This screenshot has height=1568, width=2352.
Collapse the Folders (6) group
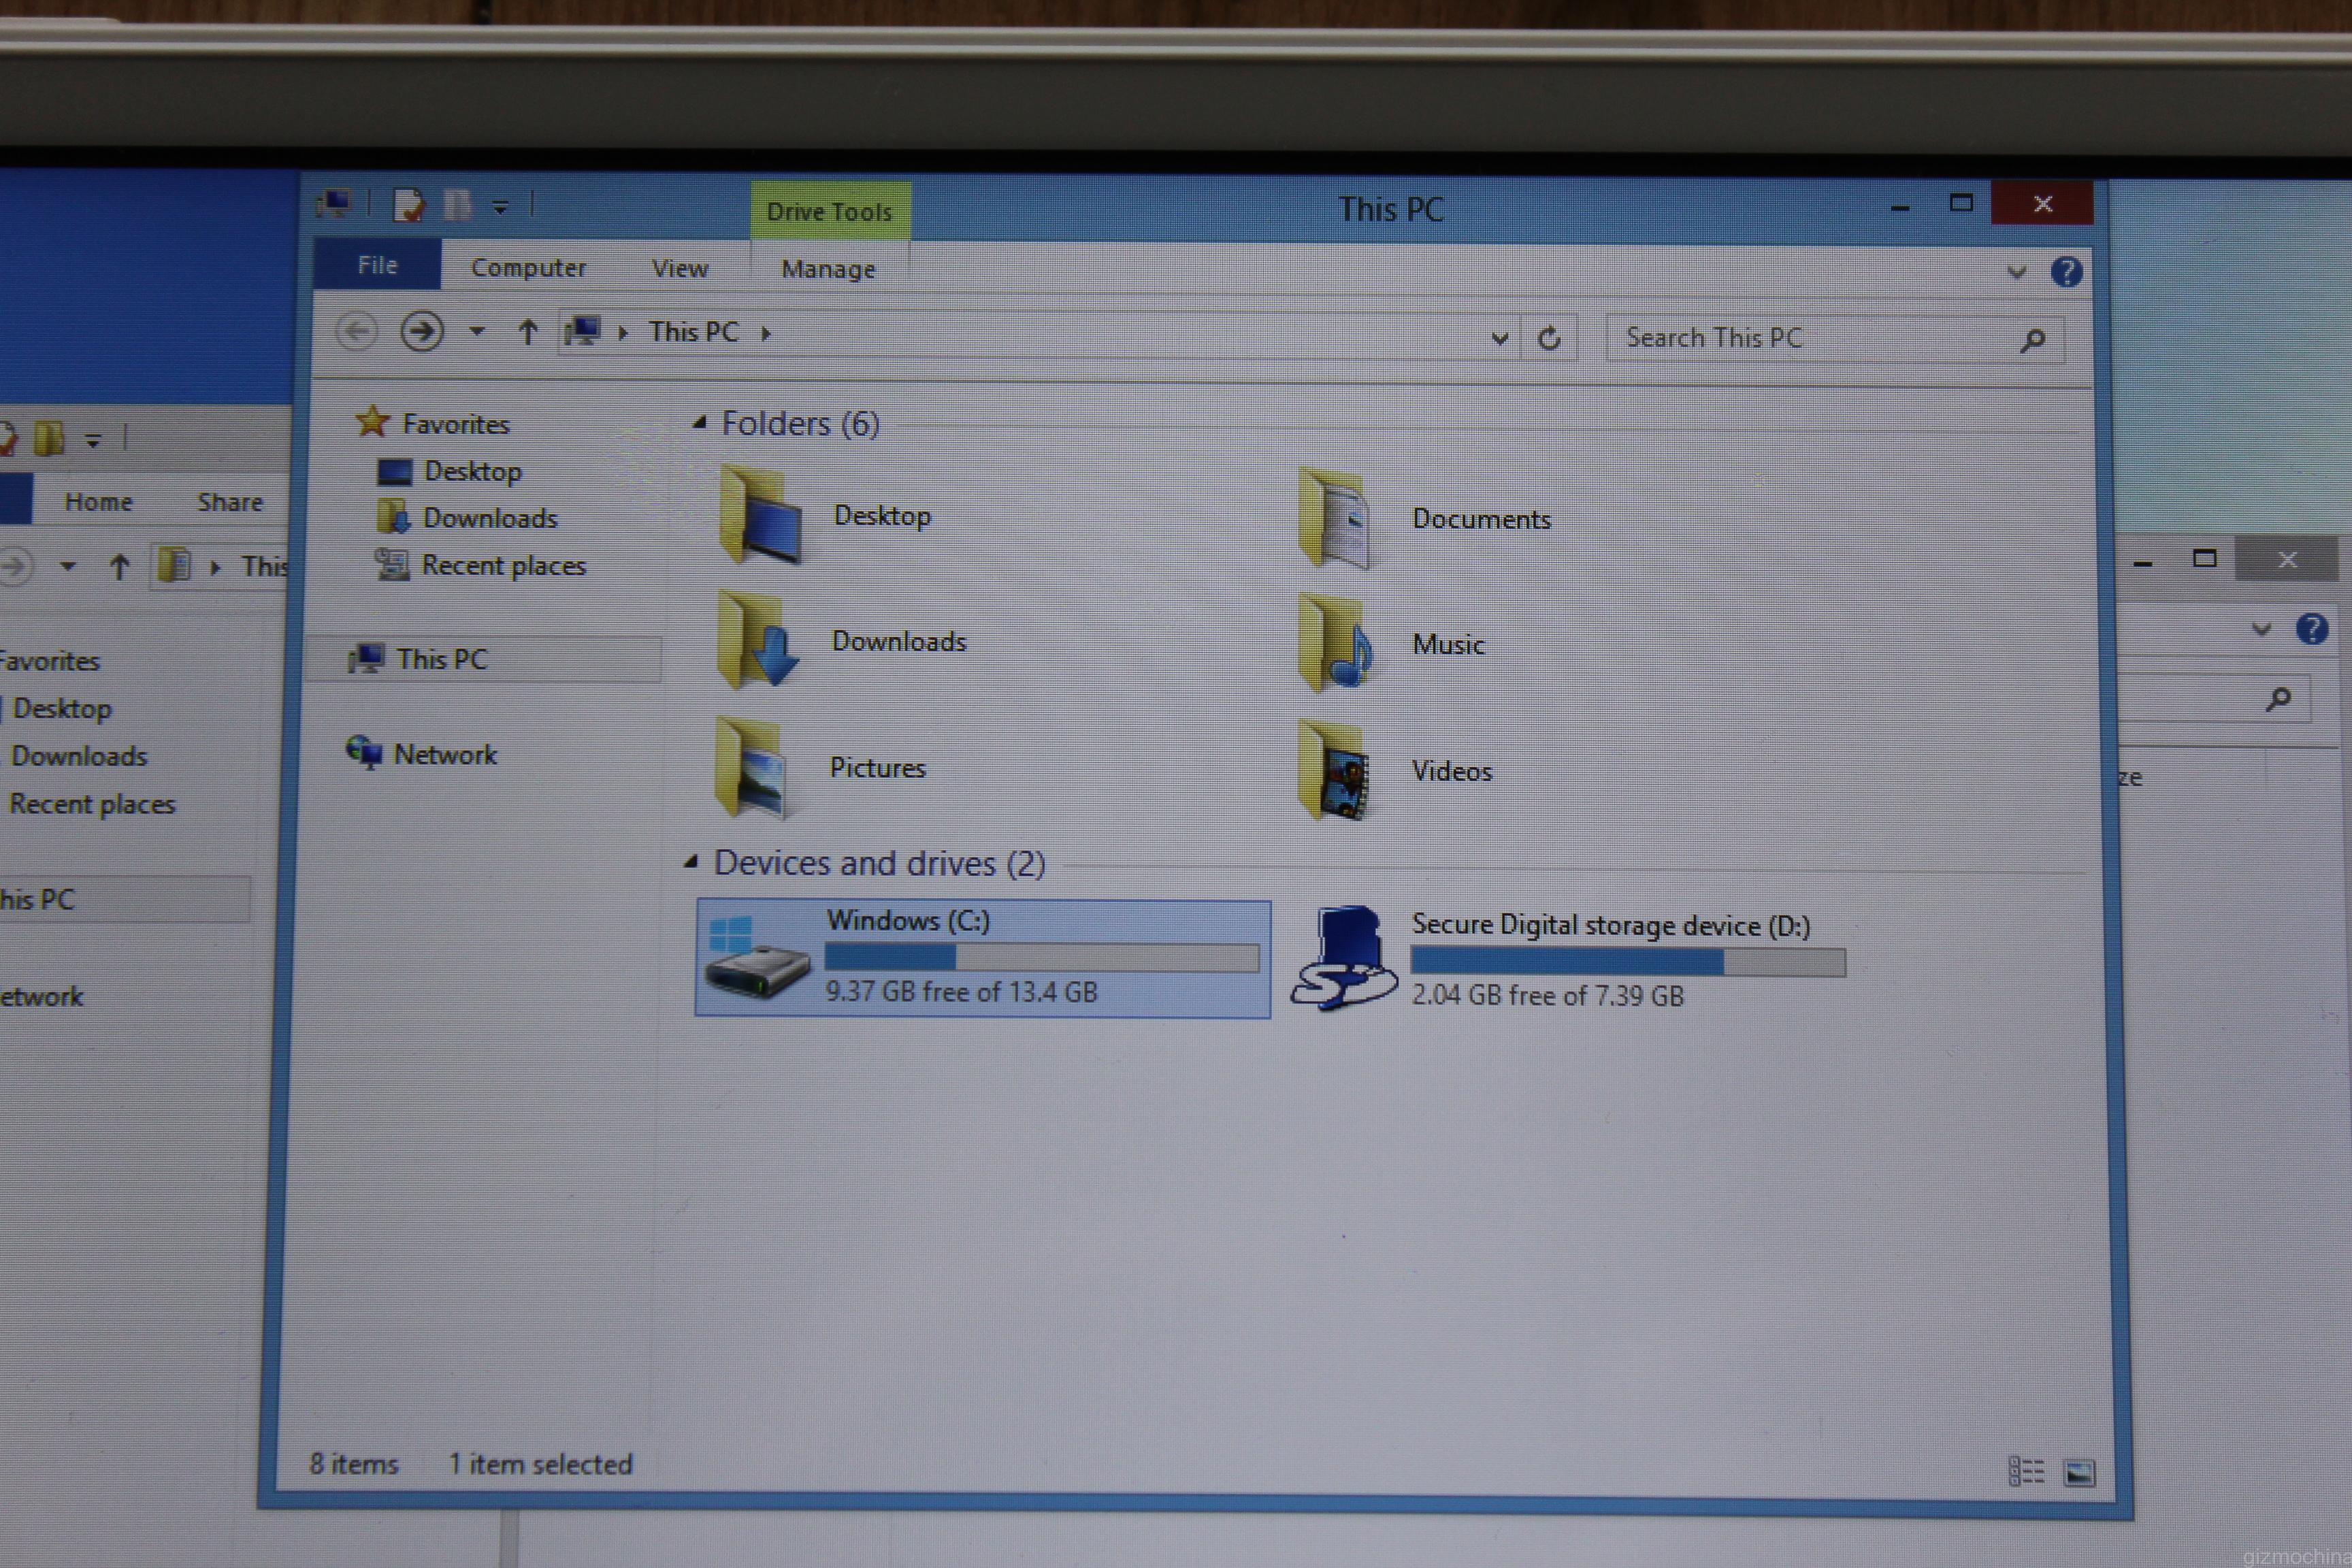pyautogui.click(x=700, y=423)
